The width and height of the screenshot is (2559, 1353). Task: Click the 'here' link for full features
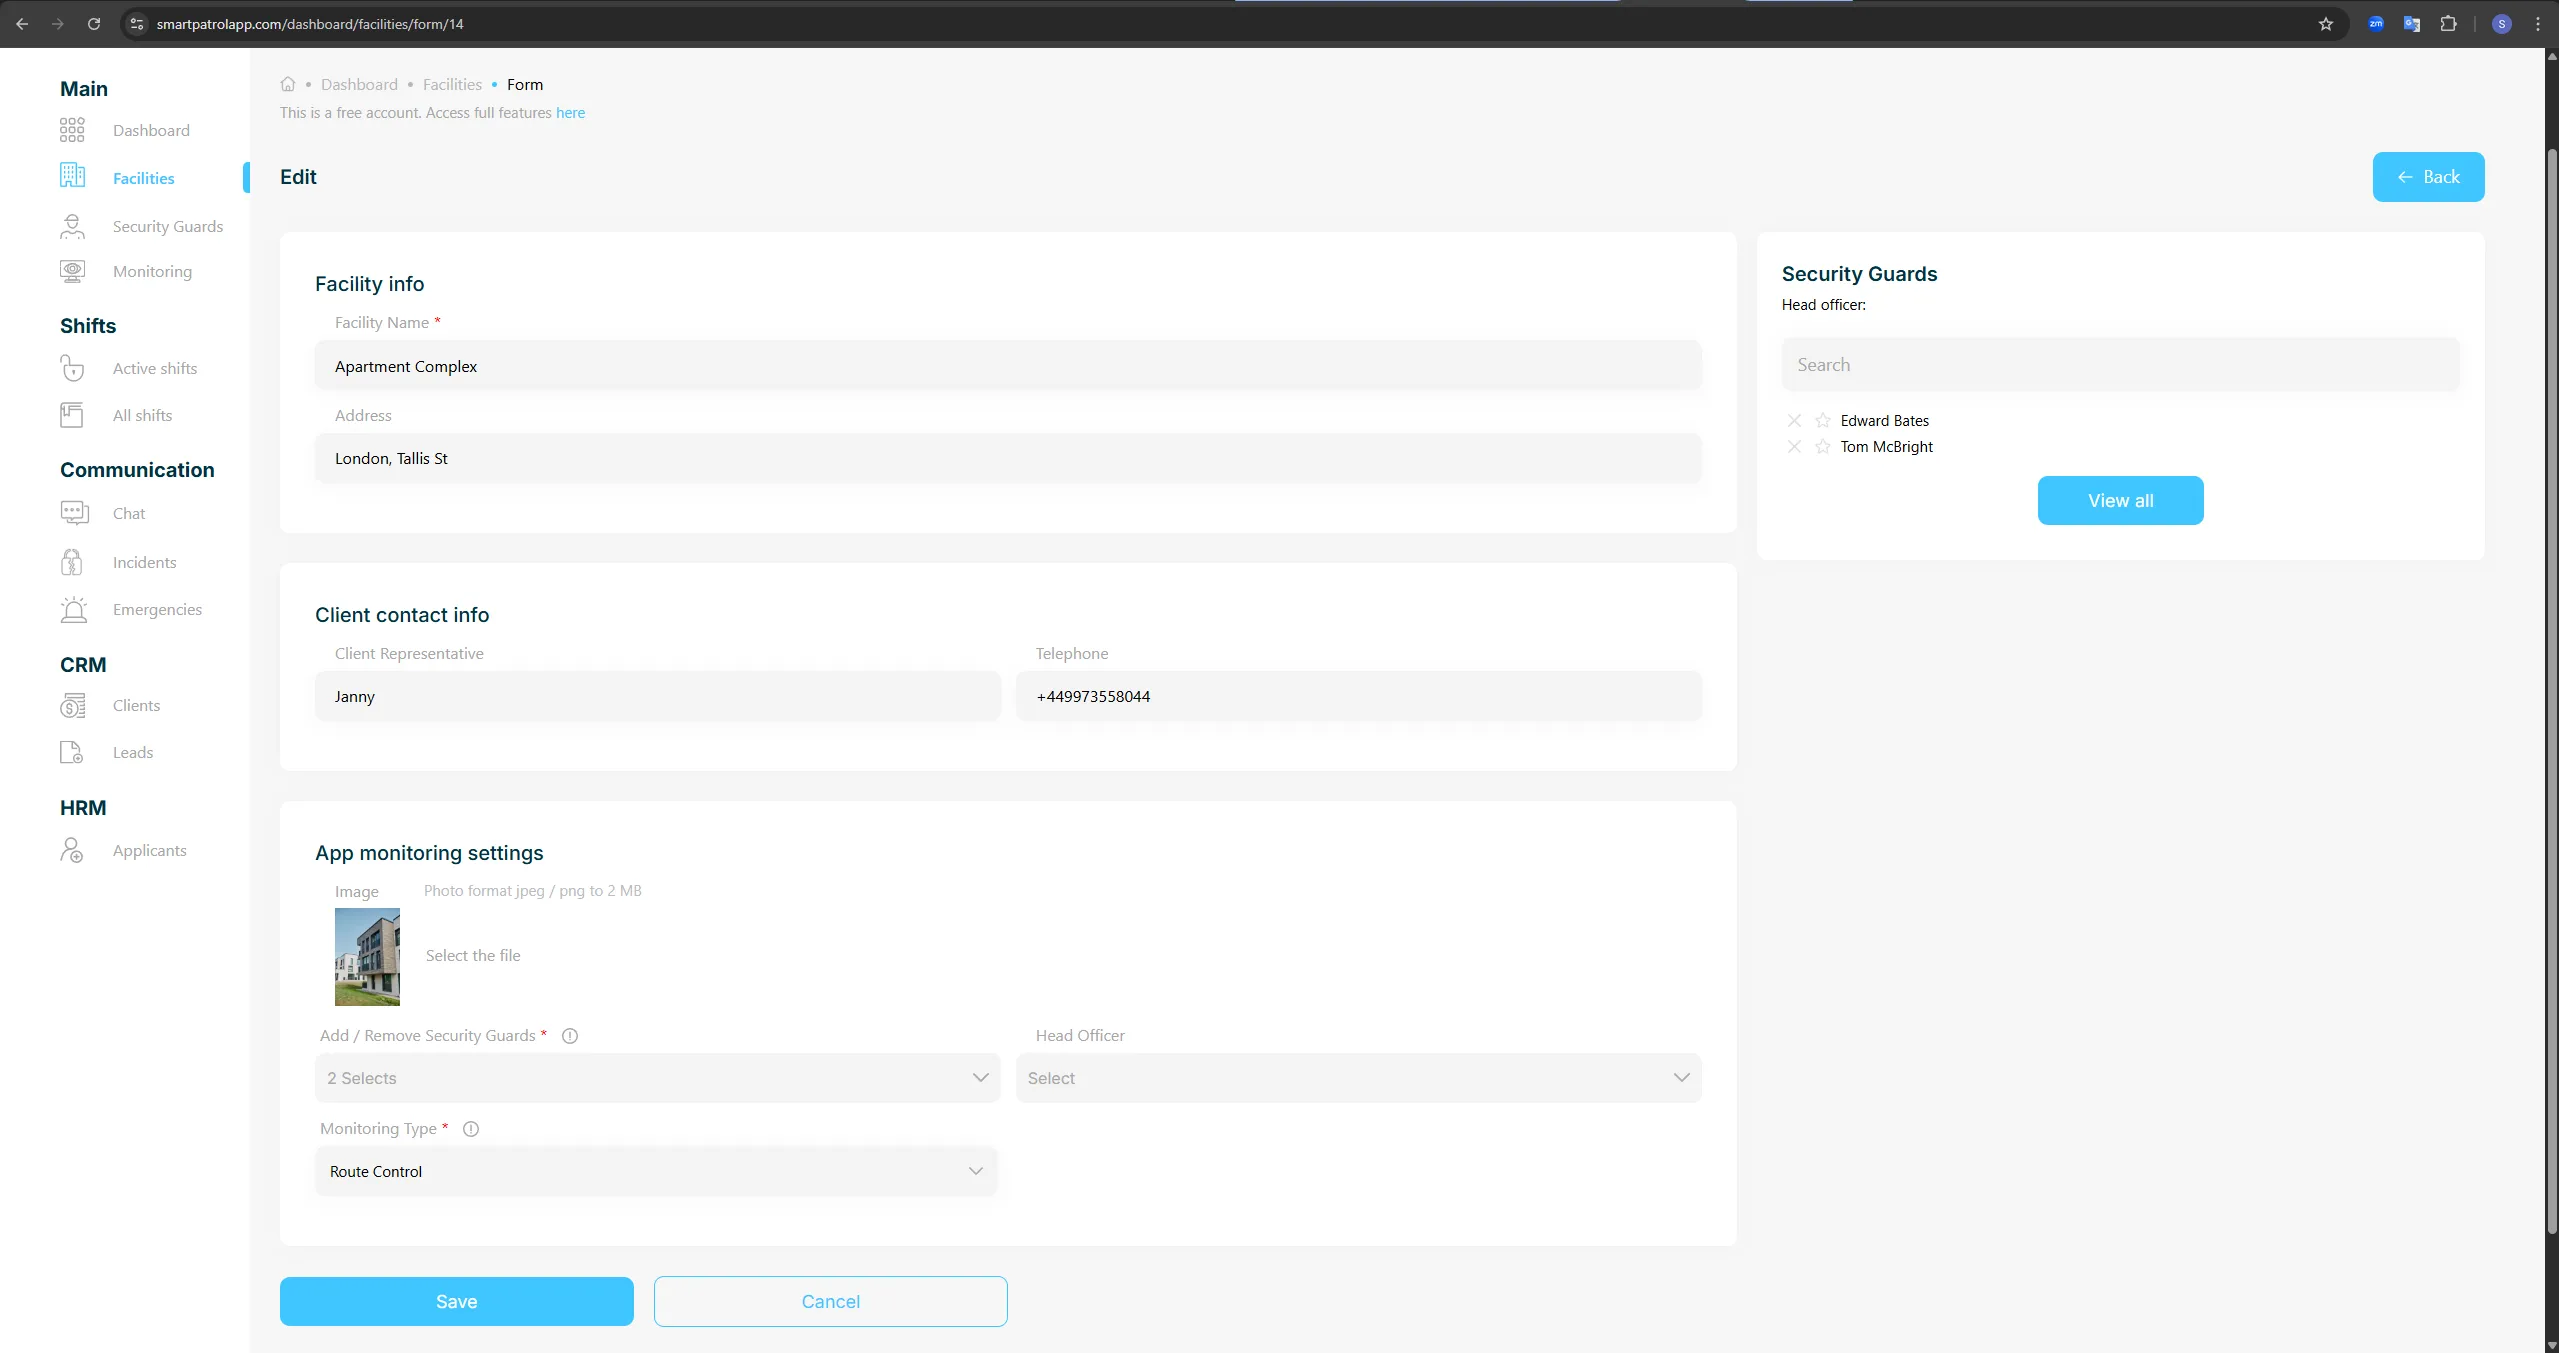coord(570,113)
